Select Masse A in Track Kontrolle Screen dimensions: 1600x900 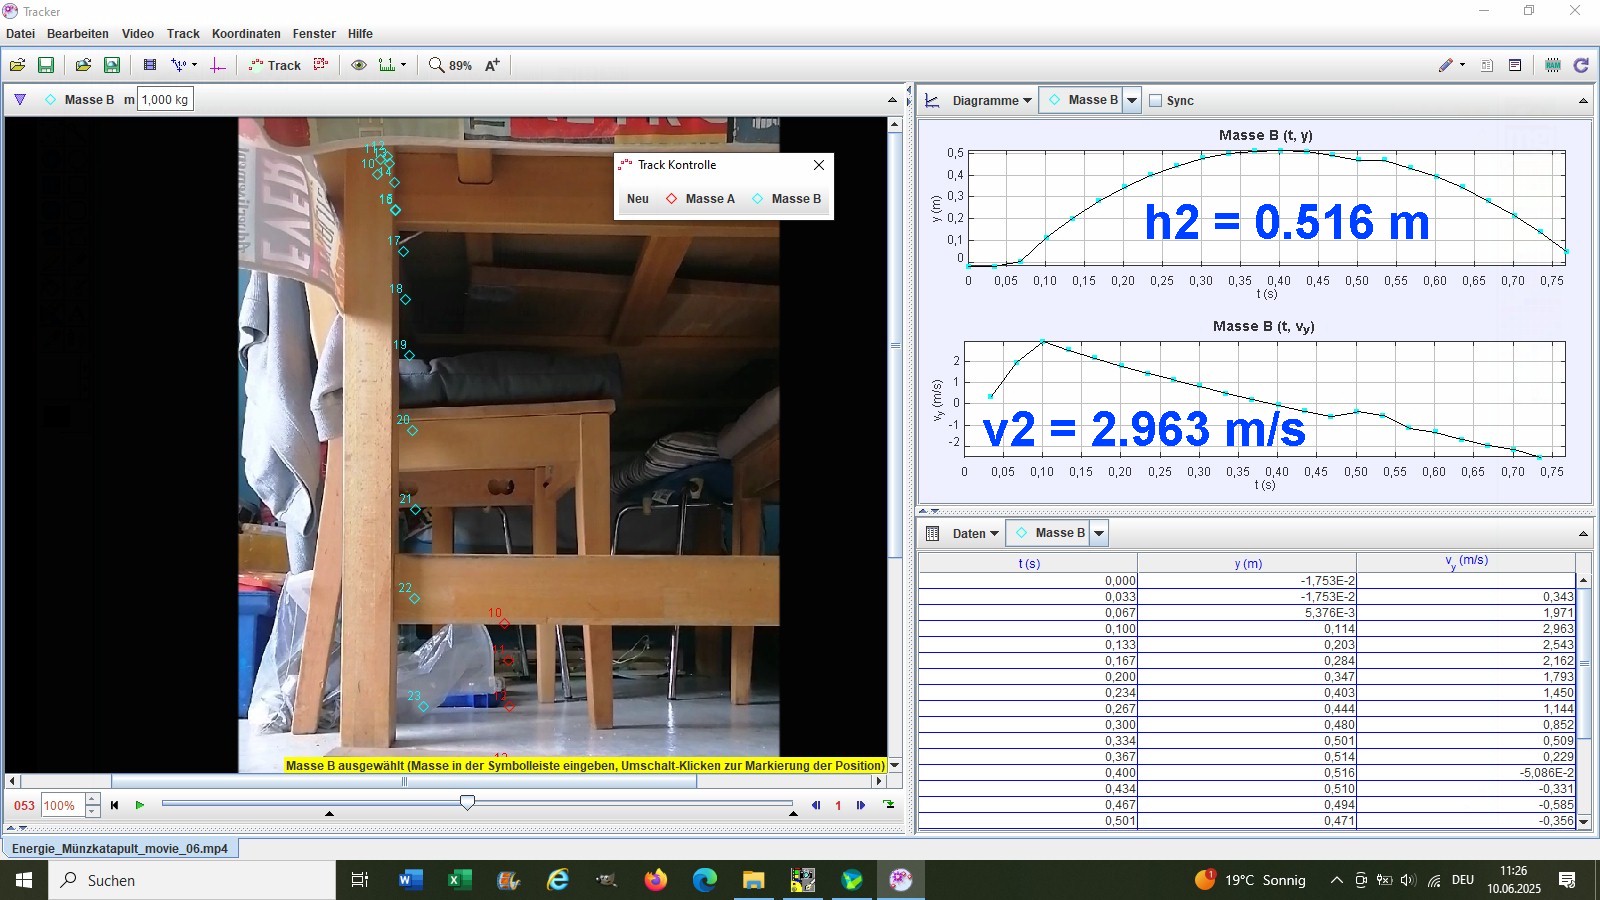[700, 199]
